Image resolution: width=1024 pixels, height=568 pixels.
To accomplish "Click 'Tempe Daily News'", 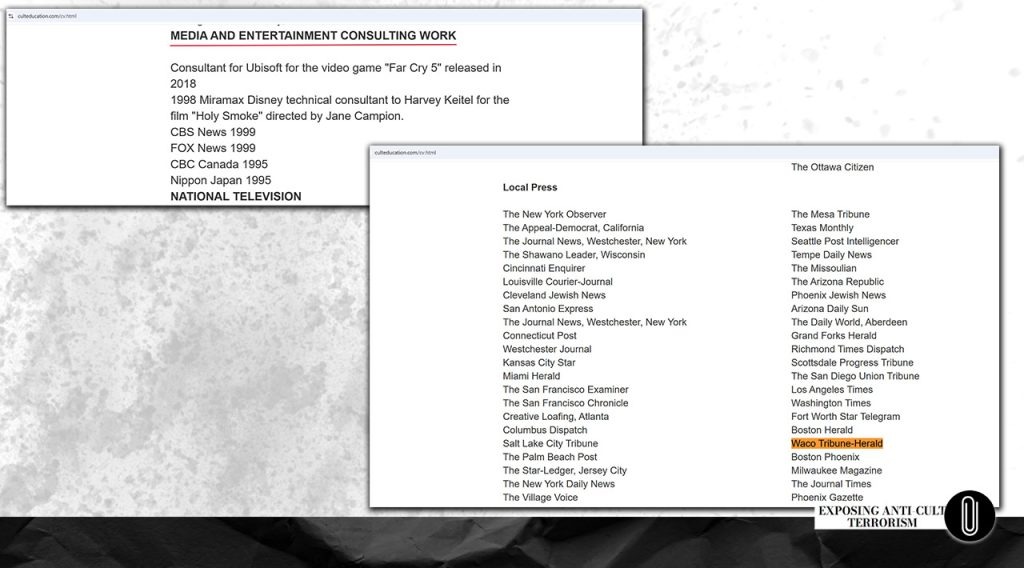I will (x=831, y=255).
